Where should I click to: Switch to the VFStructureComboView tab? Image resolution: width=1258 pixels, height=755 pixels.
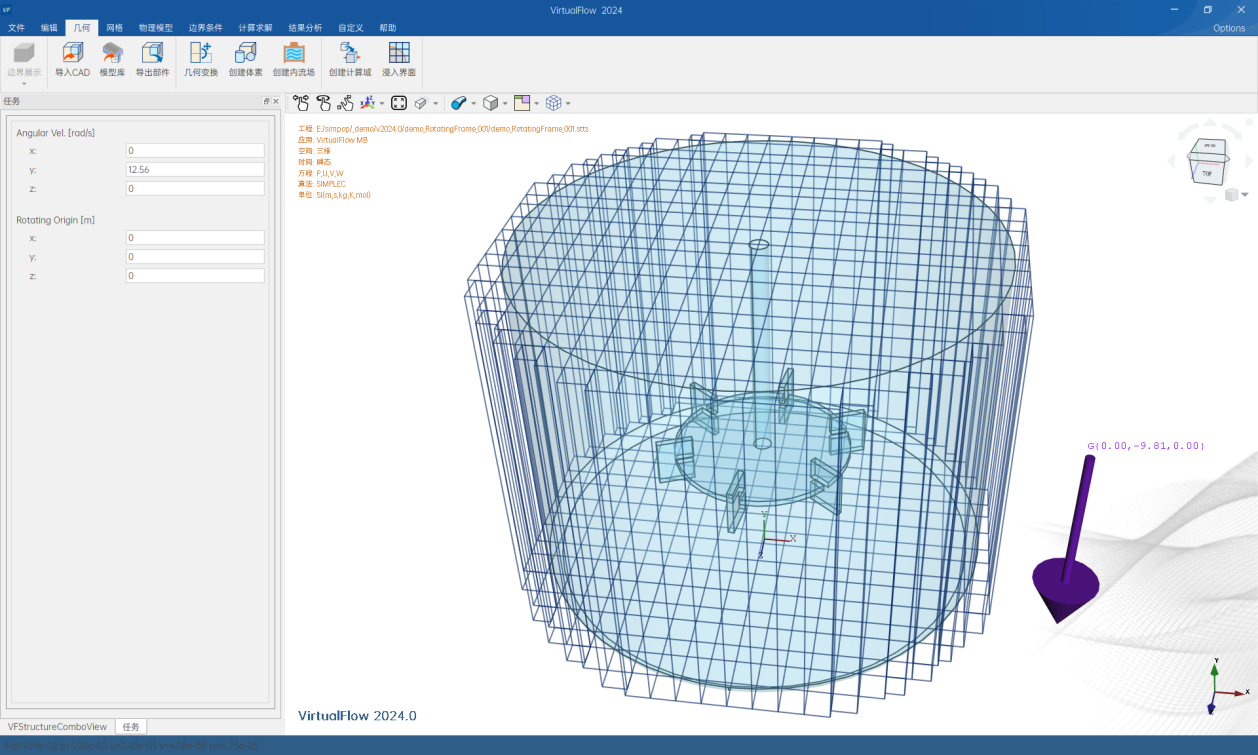tap(57, 727)
